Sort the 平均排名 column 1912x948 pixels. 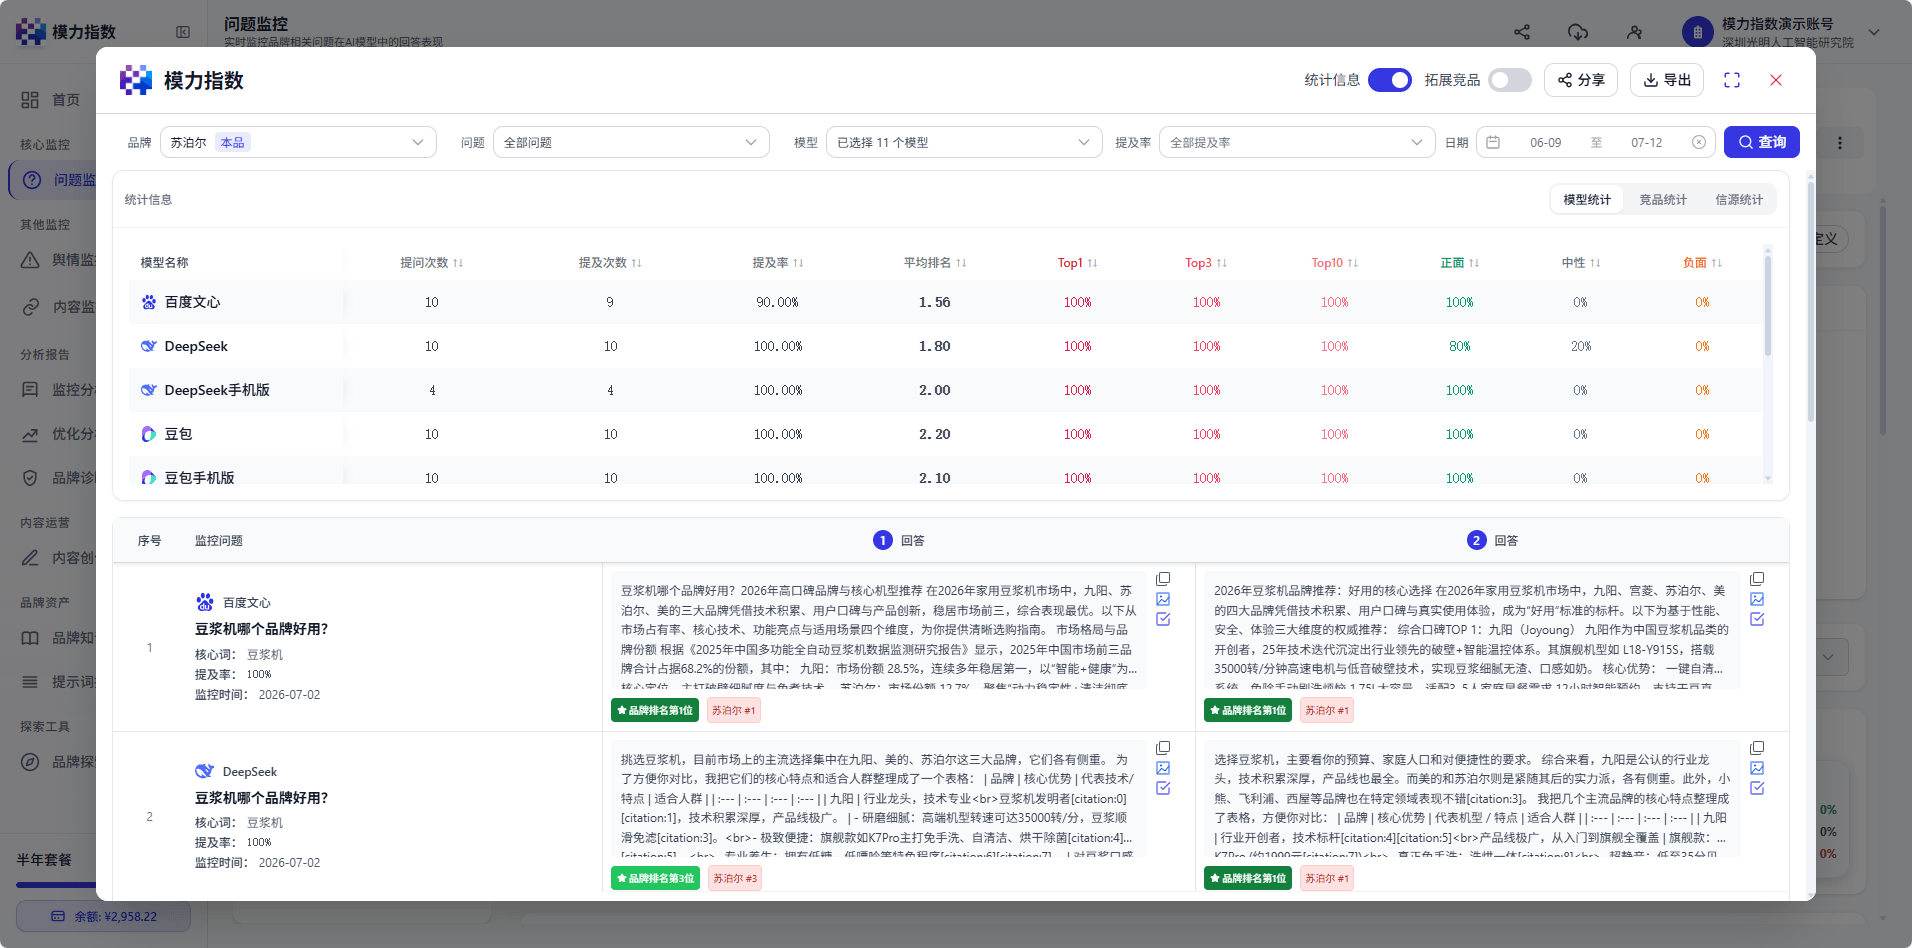961,263
